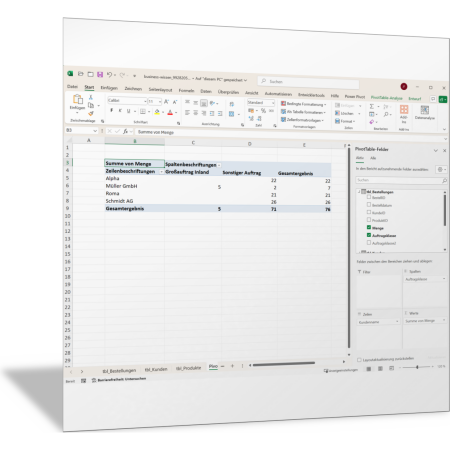Apply the yellow fill color bucket

click(x=157, y=112)
